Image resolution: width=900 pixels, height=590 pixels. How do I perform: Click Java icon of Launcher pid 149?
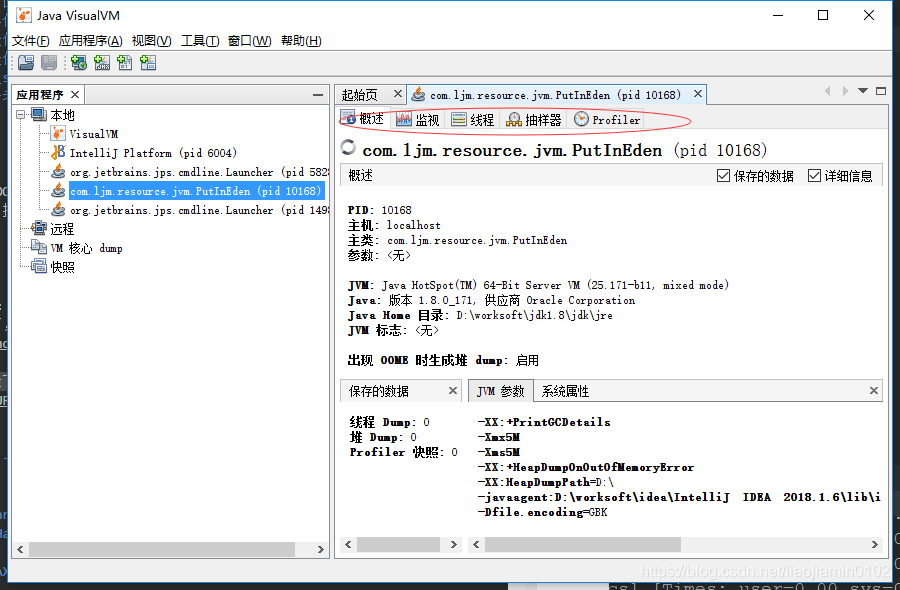[x=58, y=209]
